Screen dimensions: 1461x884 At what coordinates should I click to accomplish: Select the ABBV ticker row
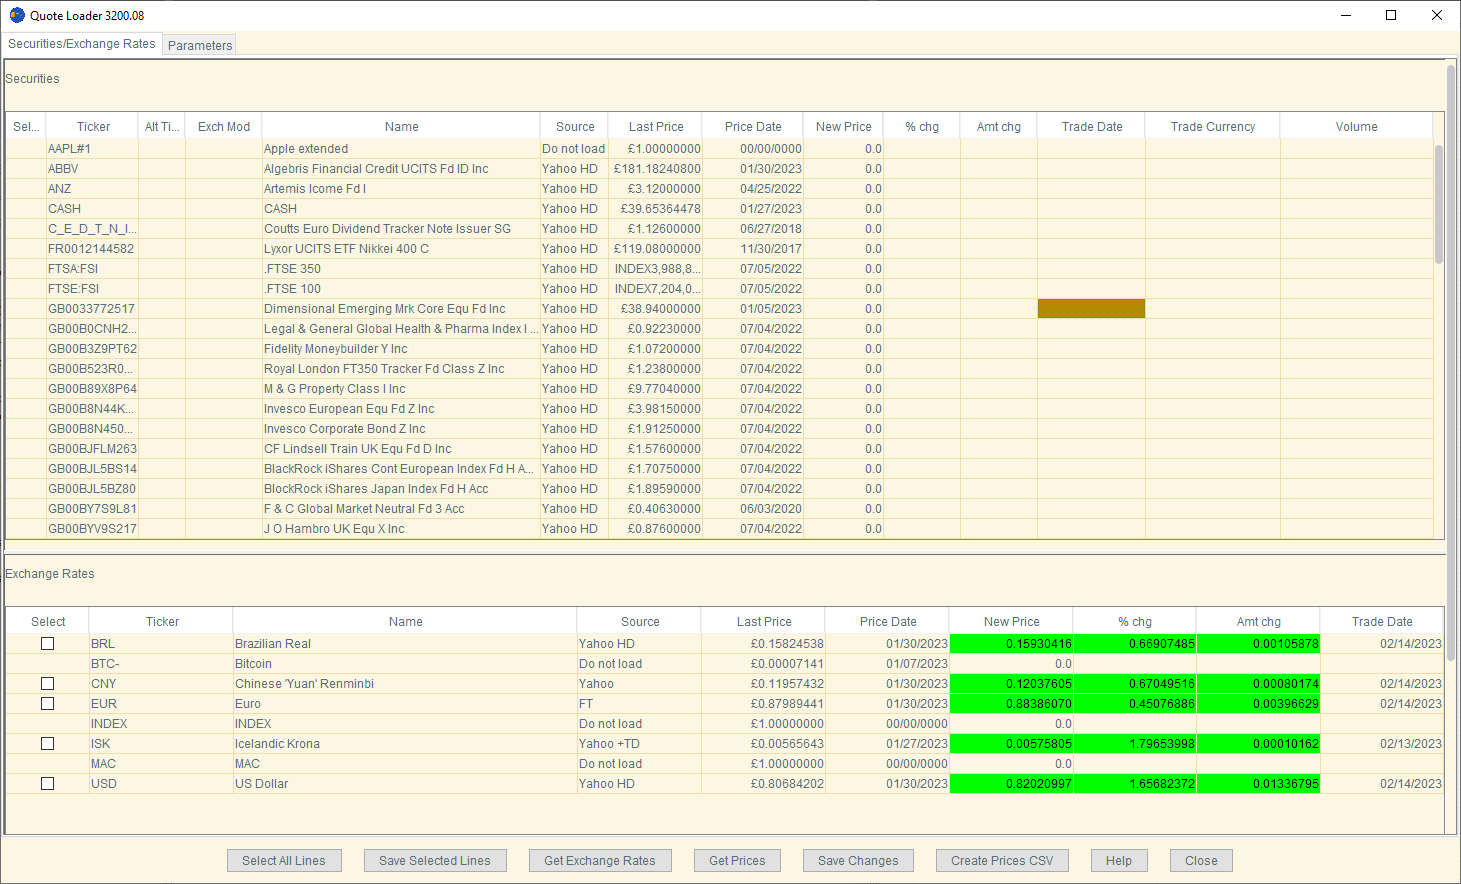point(92,169)
